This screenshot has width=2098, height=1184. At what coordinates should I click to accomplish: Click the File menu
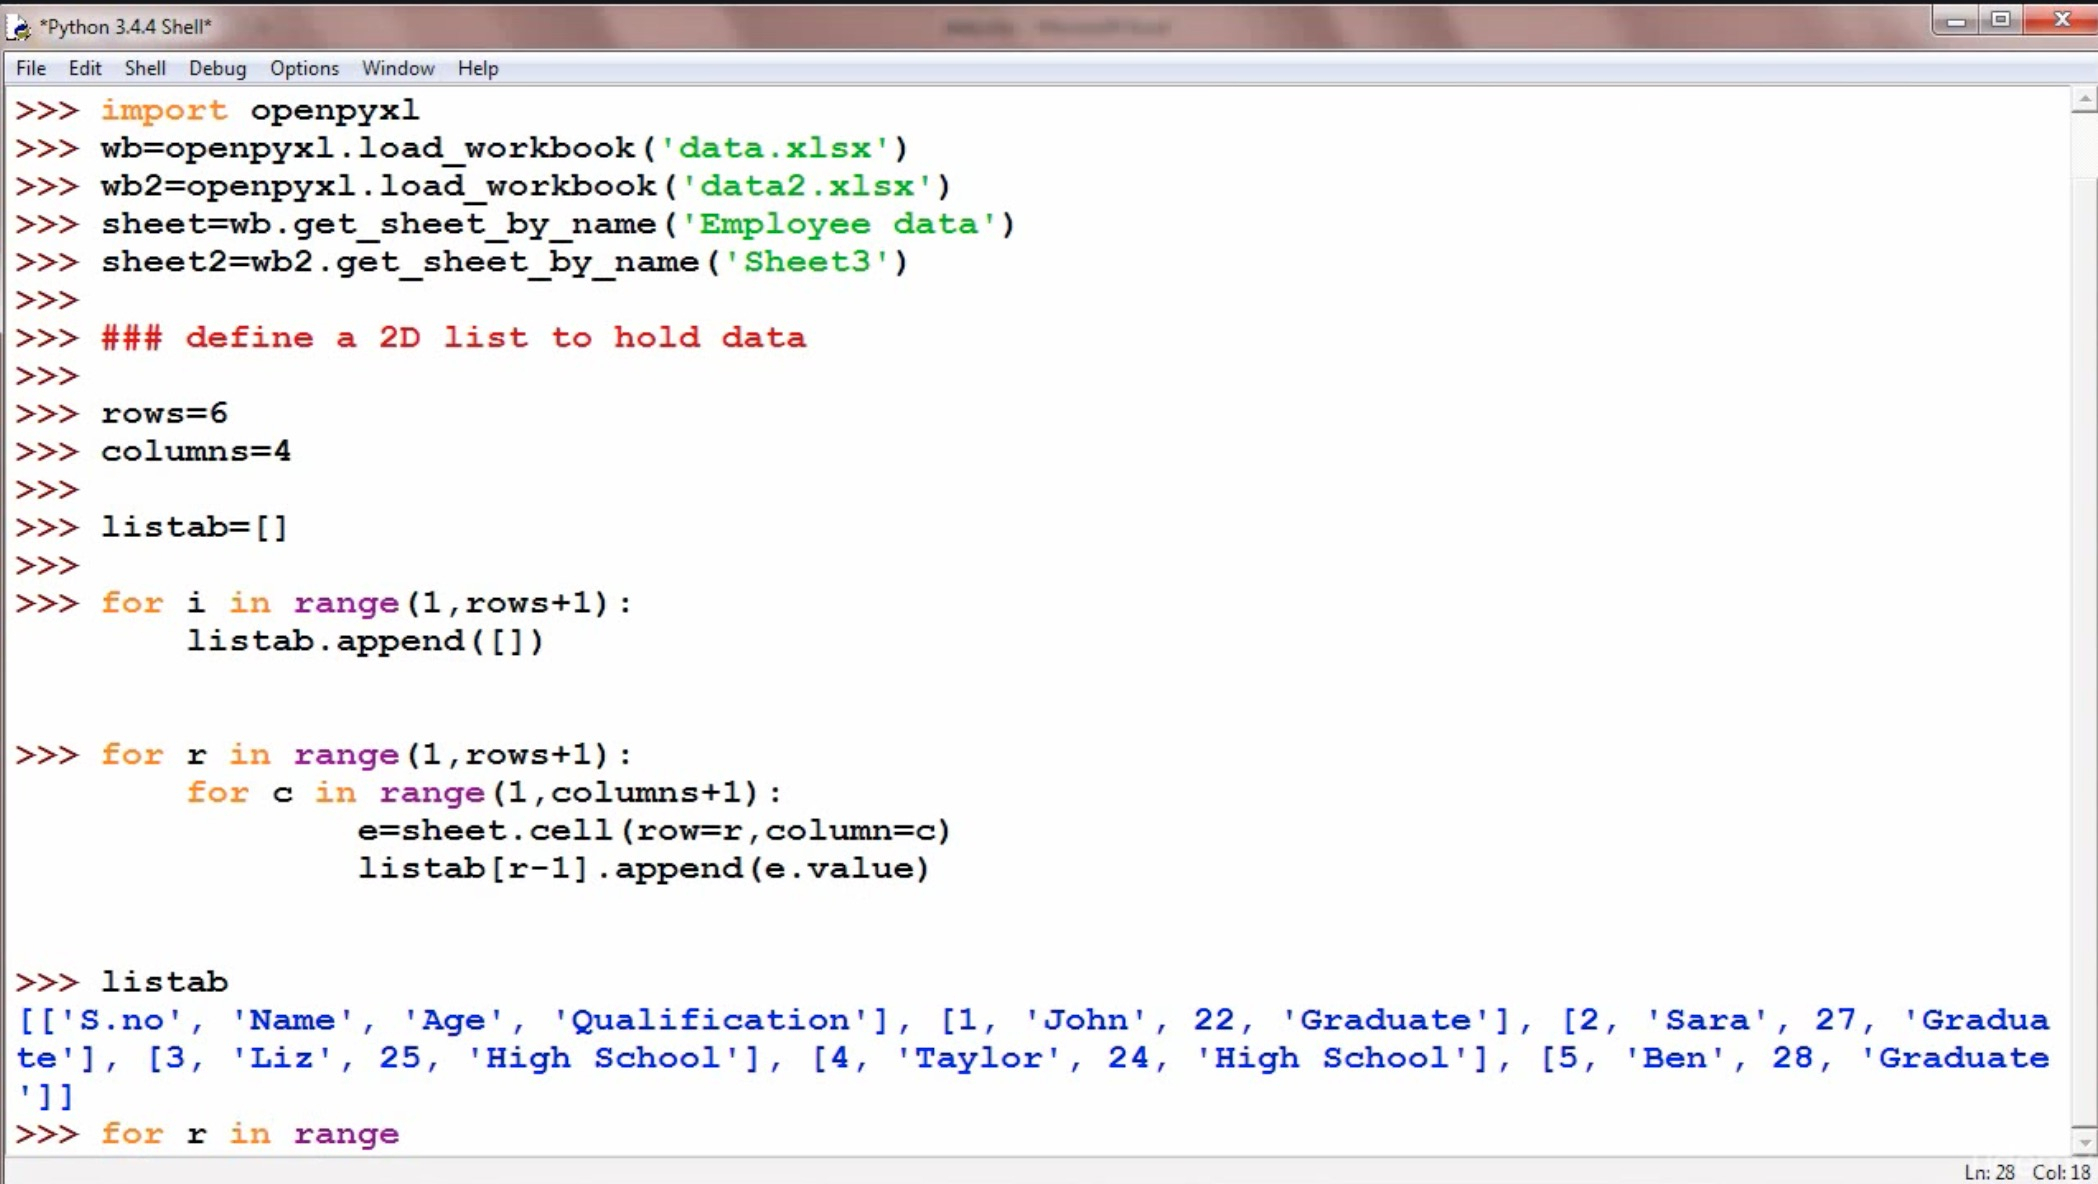pos(30,68)
